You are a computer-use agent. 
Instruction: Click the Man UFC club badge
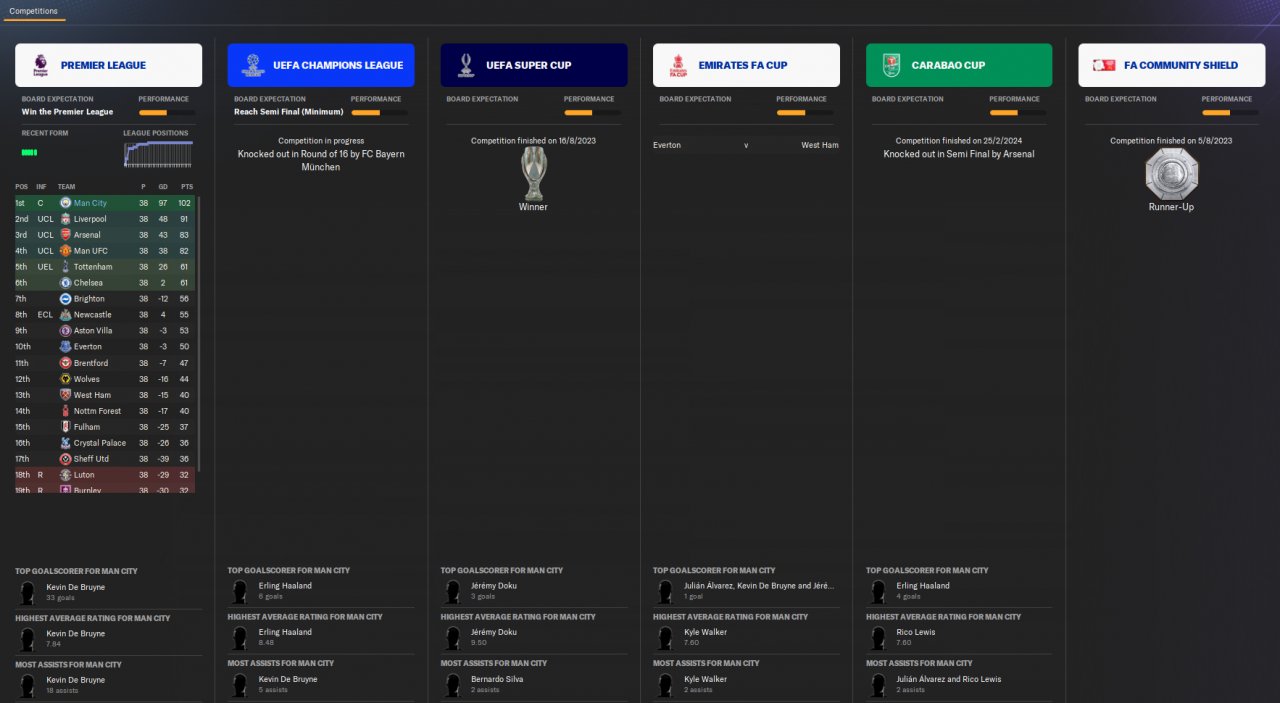tap(65, 251)
